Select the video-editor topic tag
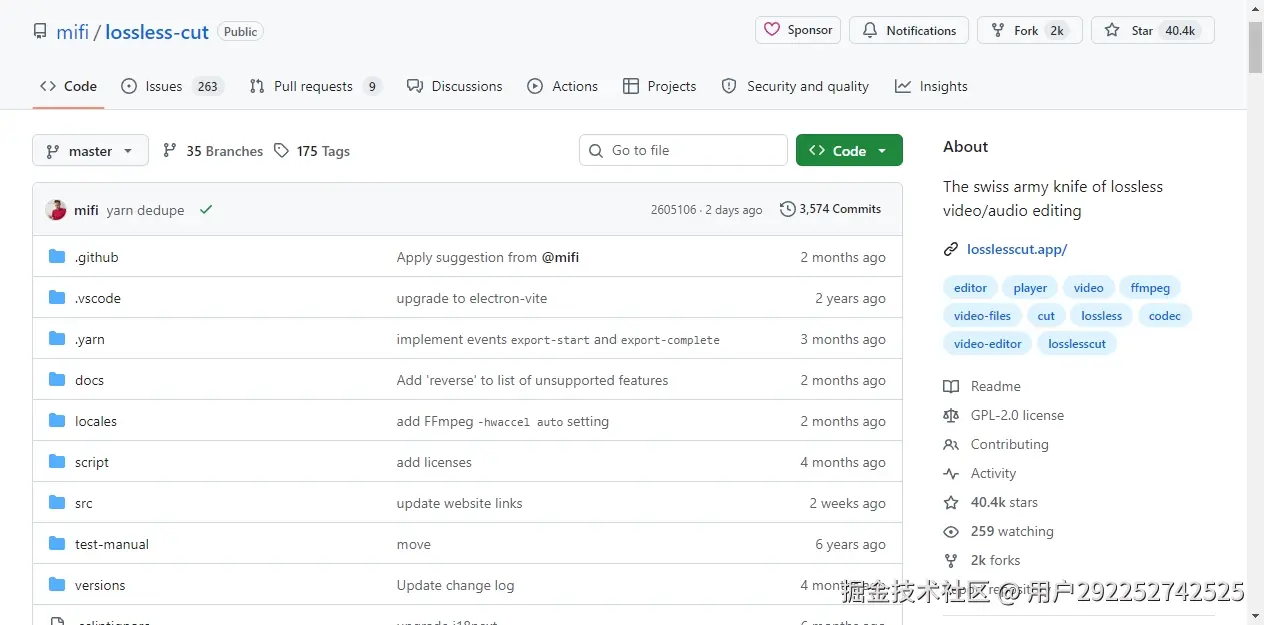1264x625 pixels. (x=988, y=344)
